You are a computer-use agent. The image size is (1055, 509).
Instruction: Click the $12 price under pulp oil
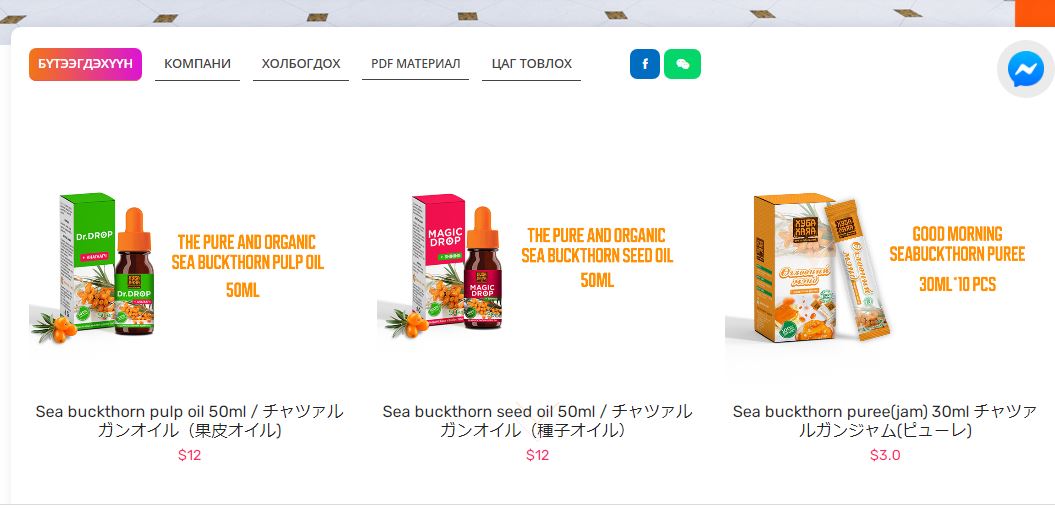tap(189, 456)
